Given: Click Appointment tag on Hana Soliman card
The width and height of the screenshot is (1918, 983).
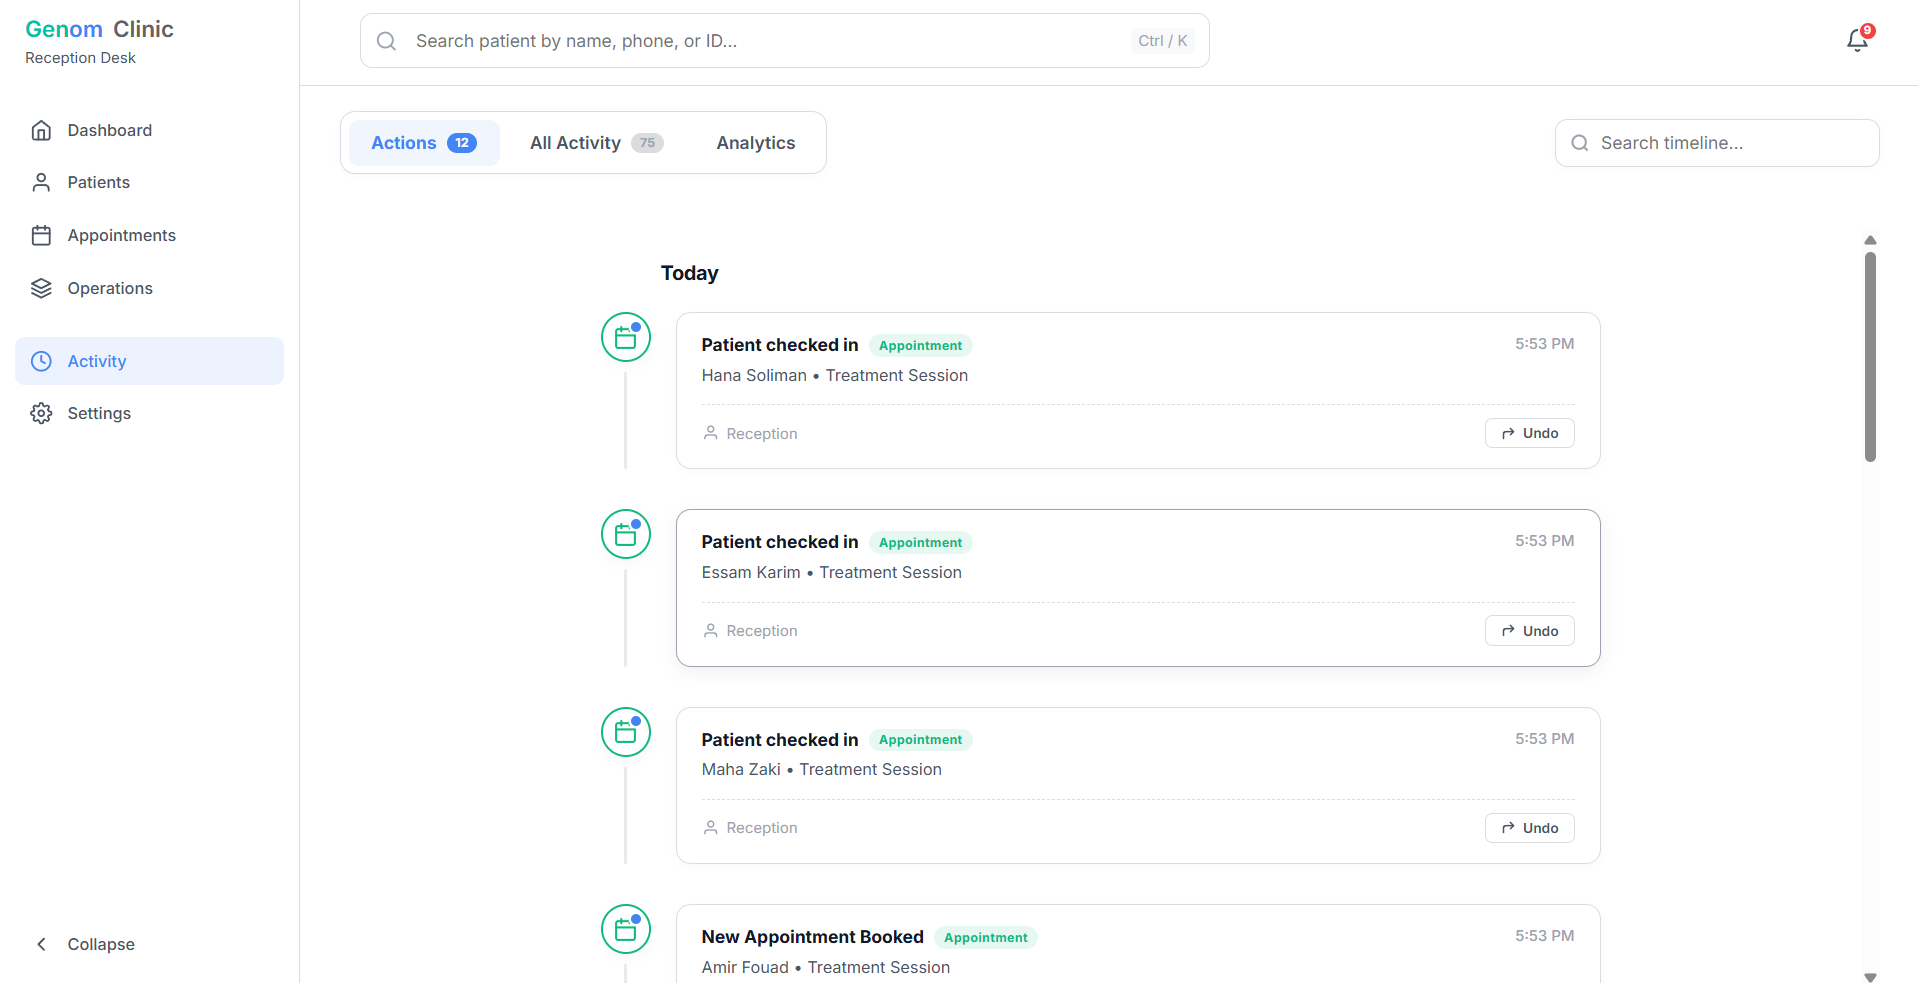Looking at the screenshot, I should point(920,345).
